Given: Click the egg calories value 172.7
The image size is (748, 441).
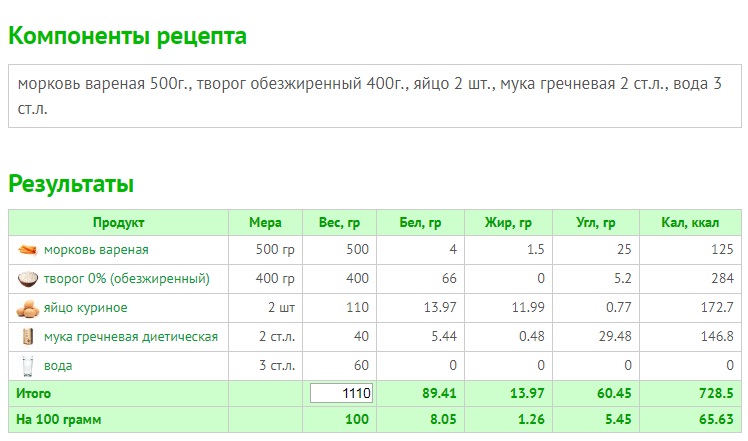Looking at the screenshot, I should click(x=717, y=307).
